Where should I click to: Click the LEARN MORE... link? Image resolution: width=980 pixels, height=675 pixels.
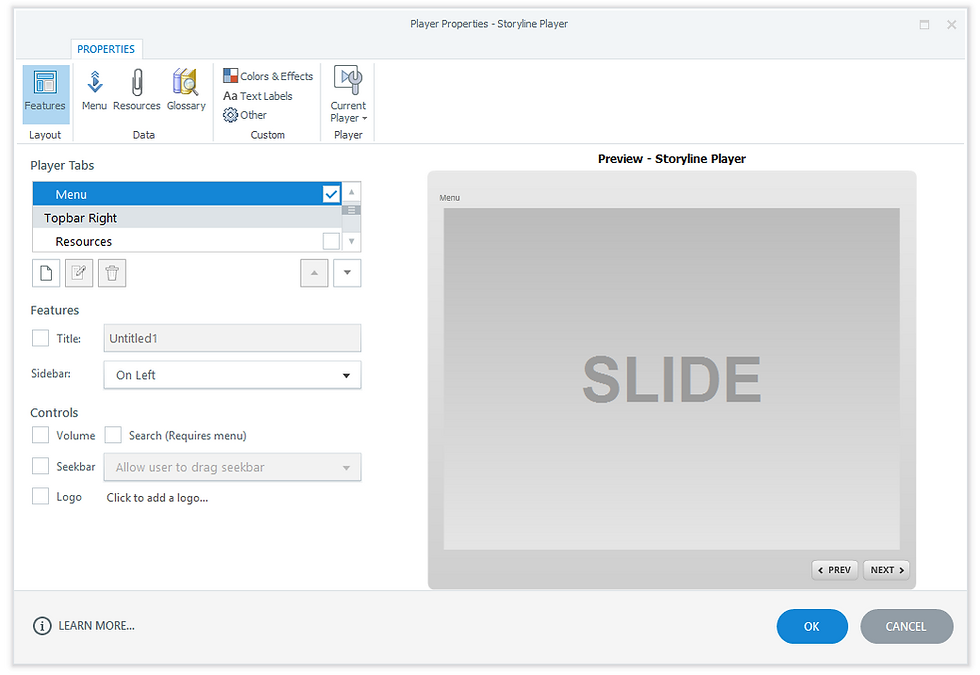[97, 626]
